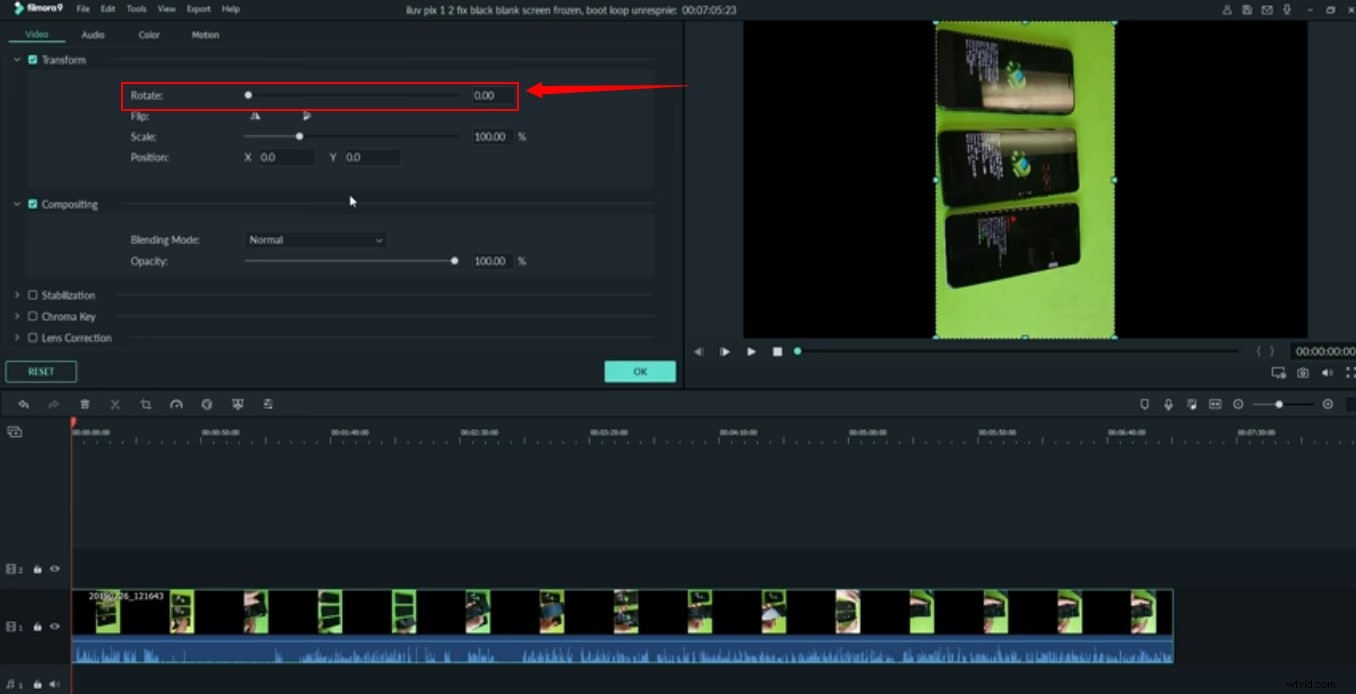
Task: Click the Undo arrow icon
Action: pyautogui.click(x=25, y=404)
